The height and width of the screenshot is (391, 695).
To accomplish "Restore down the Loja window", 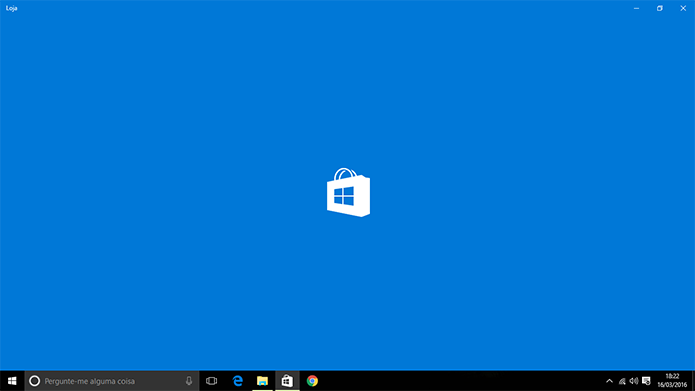I will coord(660,8).
